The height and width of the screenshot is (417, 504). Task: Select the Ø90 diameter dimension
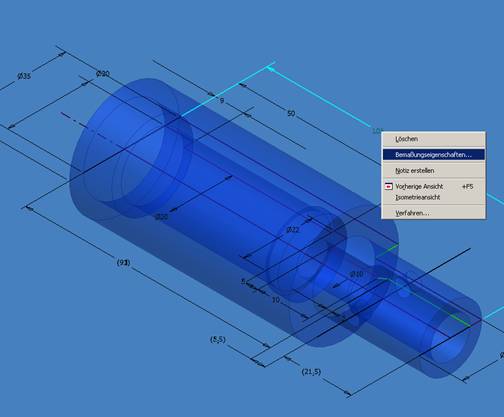(103, 74)
